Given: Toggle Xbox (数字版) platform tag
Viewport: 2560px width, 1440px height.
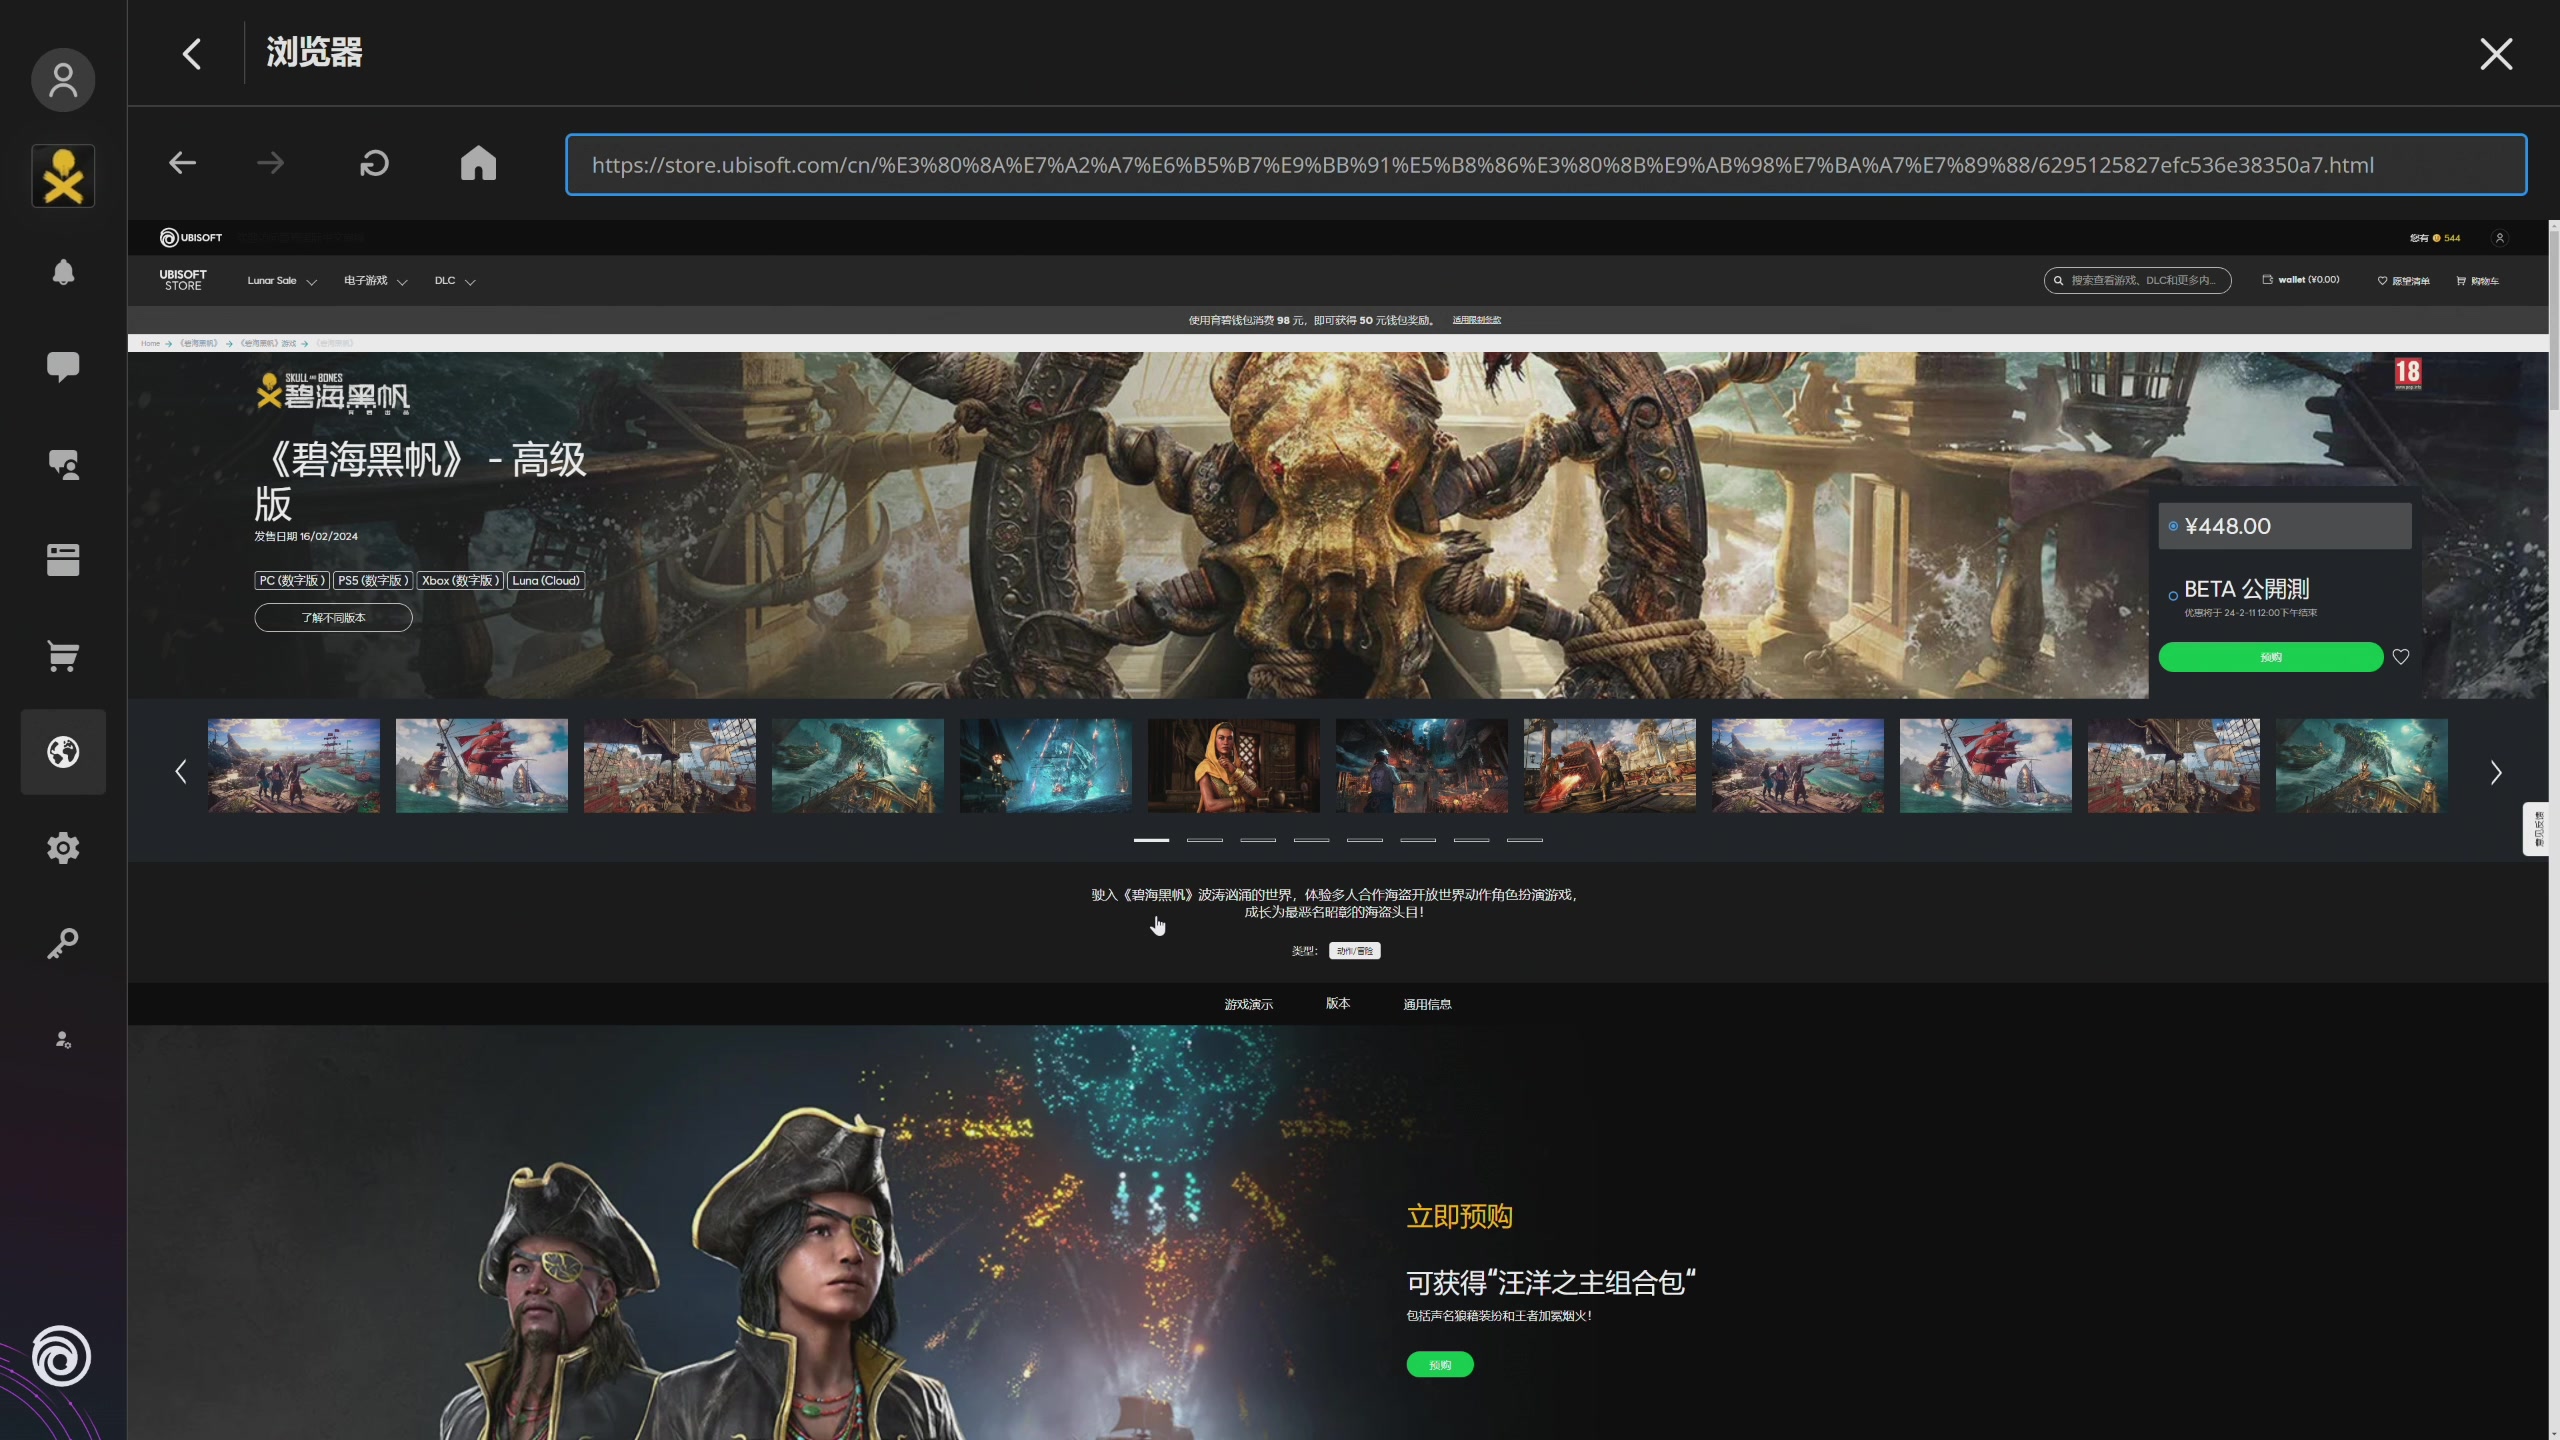Looking at the screenshot, I should (460, 581).
